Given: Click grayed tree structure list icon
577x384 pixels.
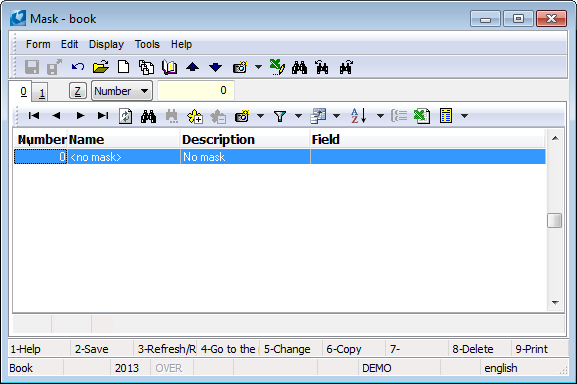Looking at the screenshot, I should coord(399,116).
